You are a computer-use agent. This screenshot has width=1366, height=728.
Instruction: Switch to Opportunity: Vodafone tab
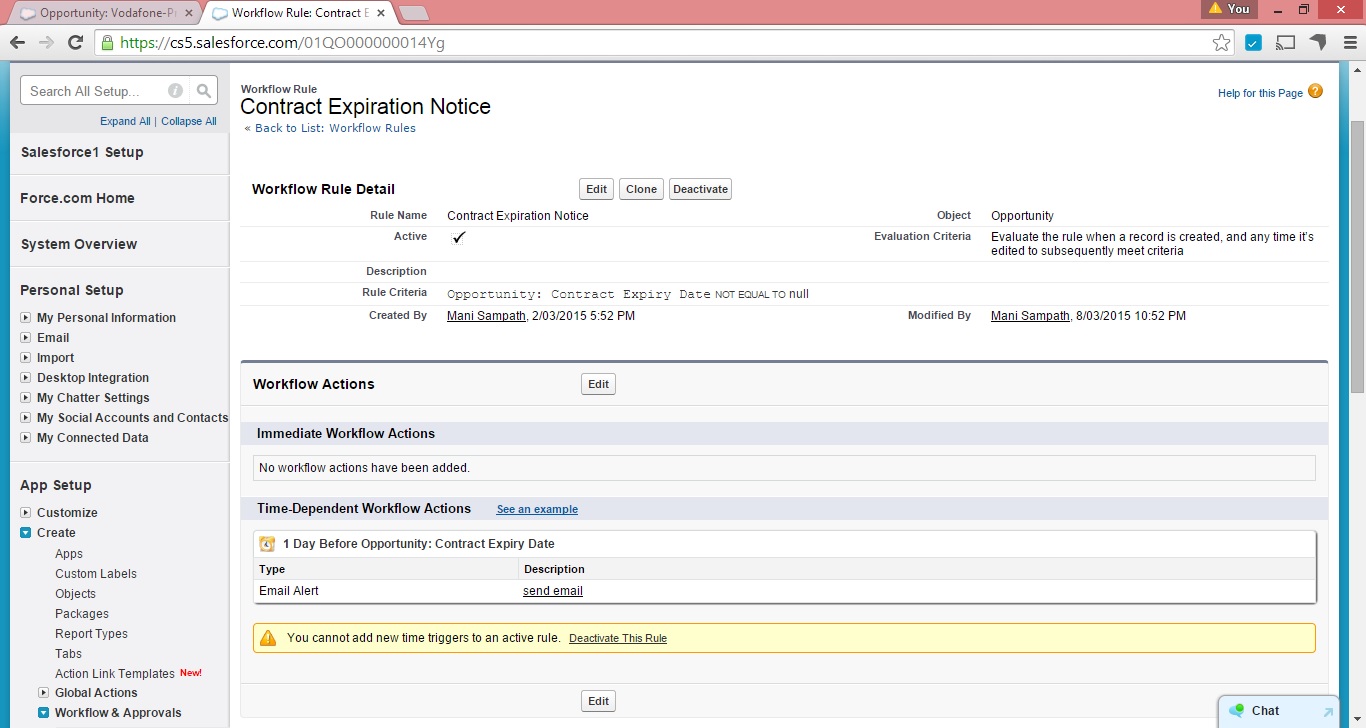[107, 13]
